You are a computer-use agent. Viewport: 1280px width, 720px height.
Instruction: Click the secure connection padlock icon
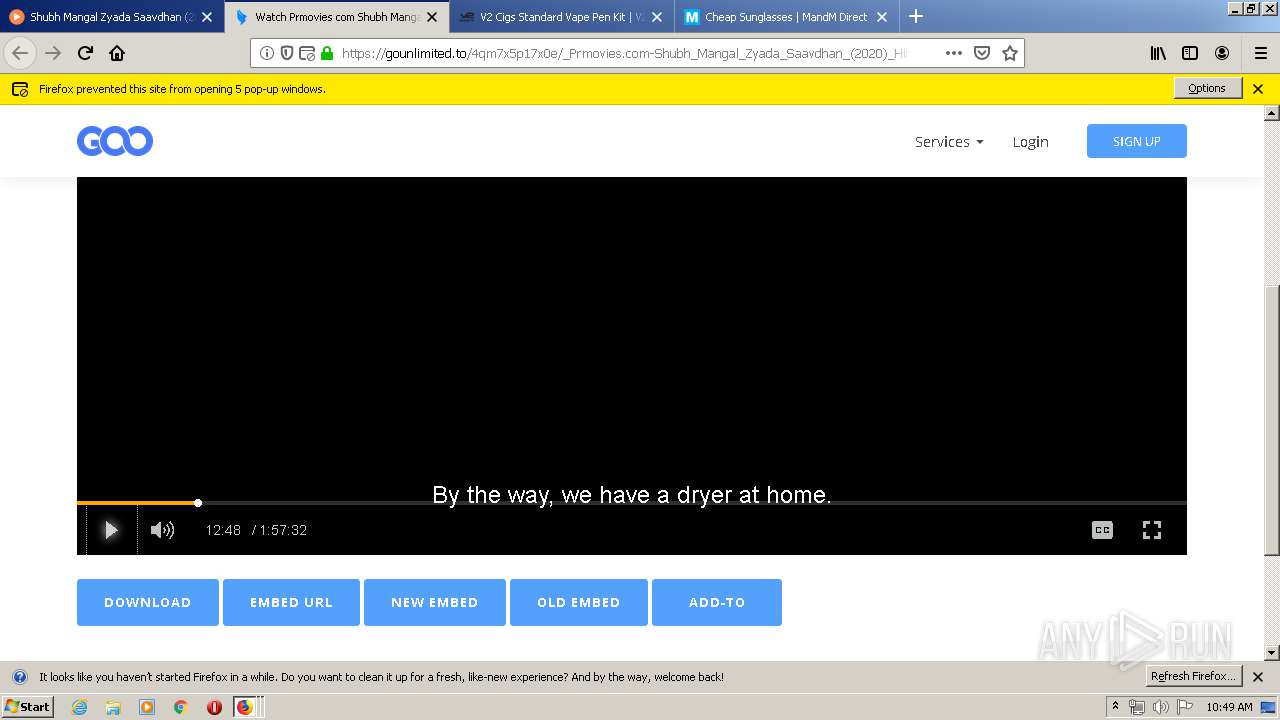pyautogui.click(x=327, y=53)
